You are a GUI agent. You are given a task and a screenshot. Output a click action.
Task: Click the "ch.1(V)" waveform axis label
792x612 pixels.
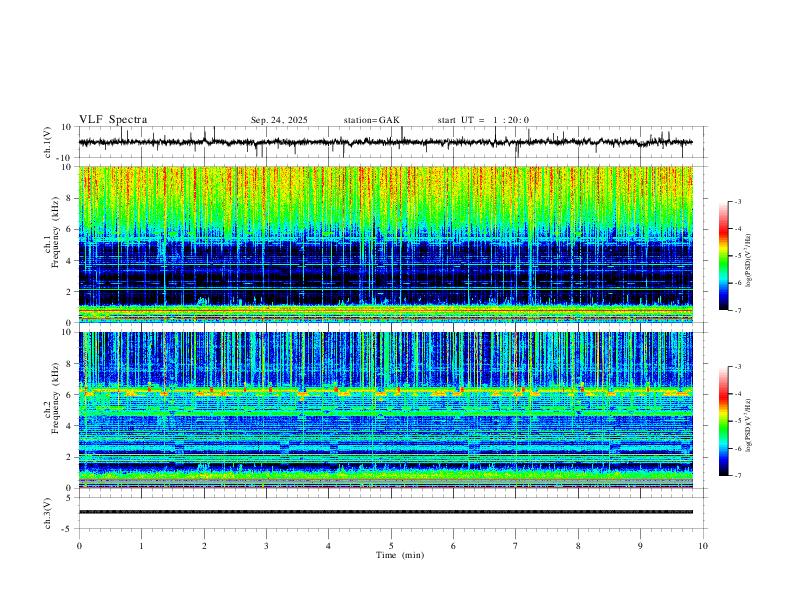[48, 142]
